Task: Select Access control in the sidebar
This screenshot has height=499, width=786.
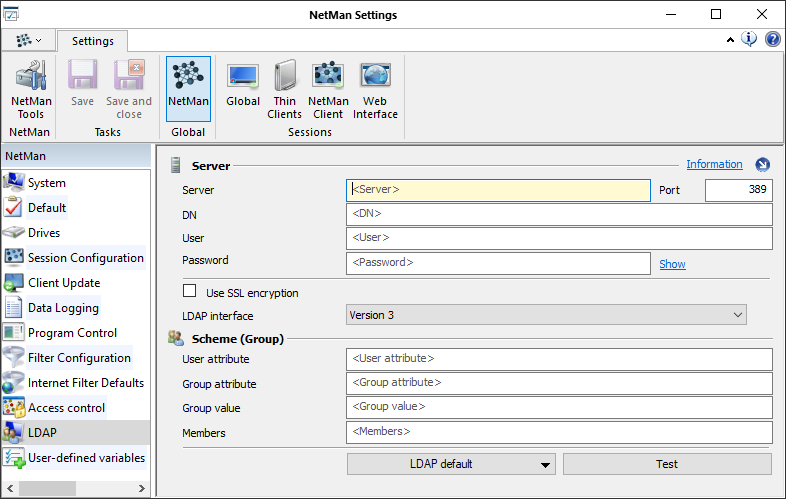Action: pos(67,408)
